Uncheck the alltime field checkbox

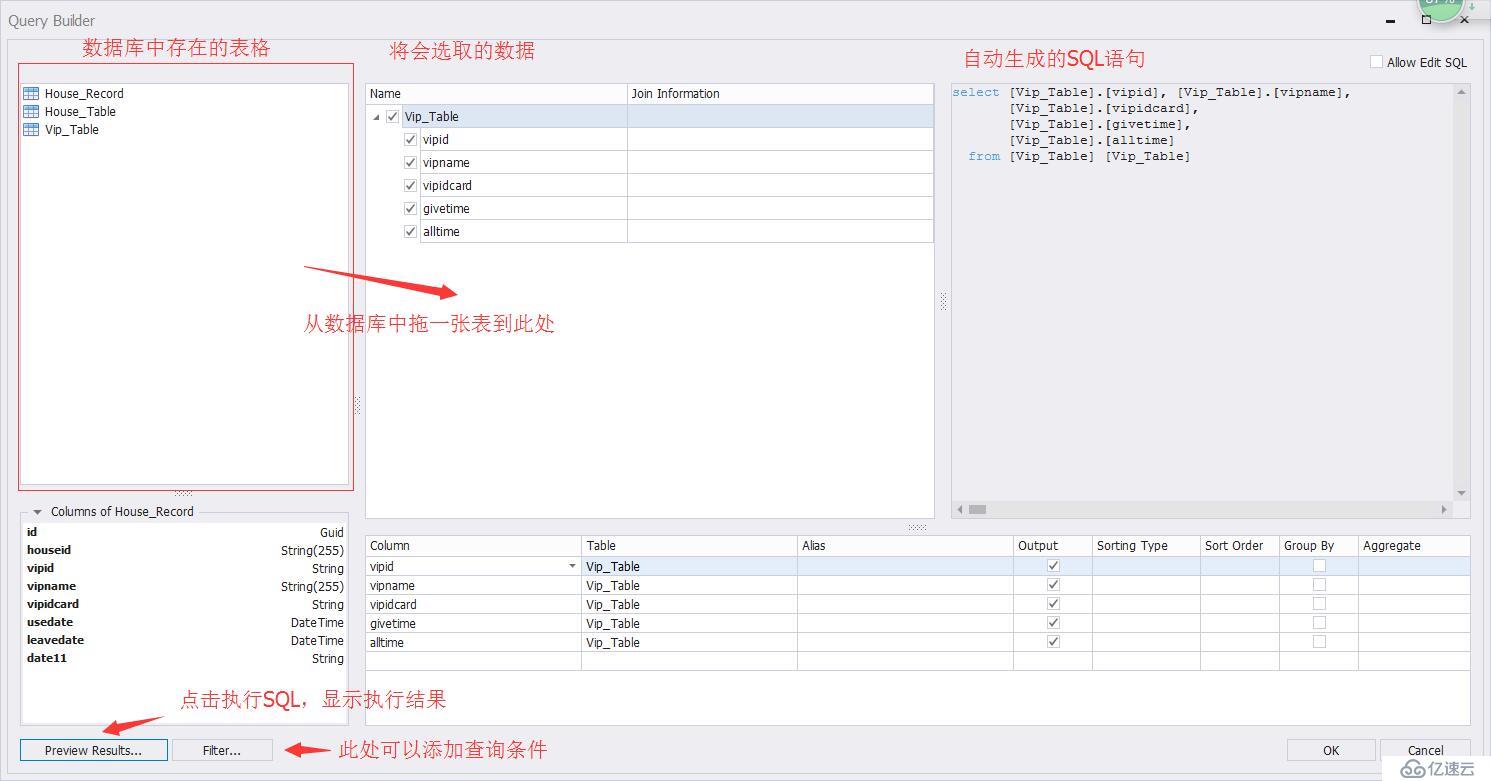tap(410, 231)
